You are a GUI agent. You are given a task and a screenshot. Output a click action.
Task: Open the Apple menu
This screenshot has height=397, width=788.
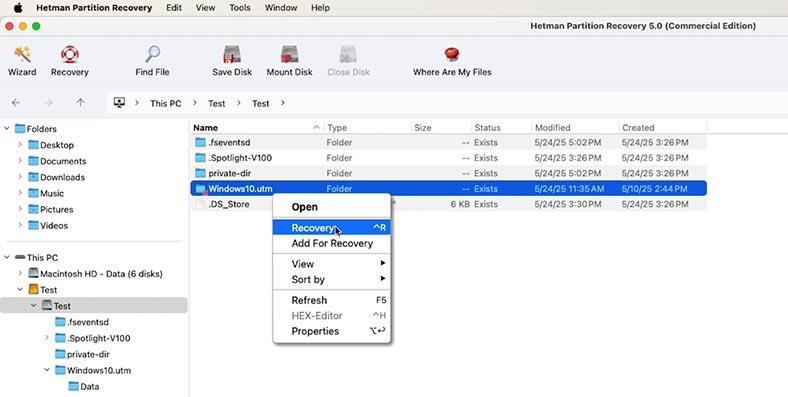tap(18, 8)
